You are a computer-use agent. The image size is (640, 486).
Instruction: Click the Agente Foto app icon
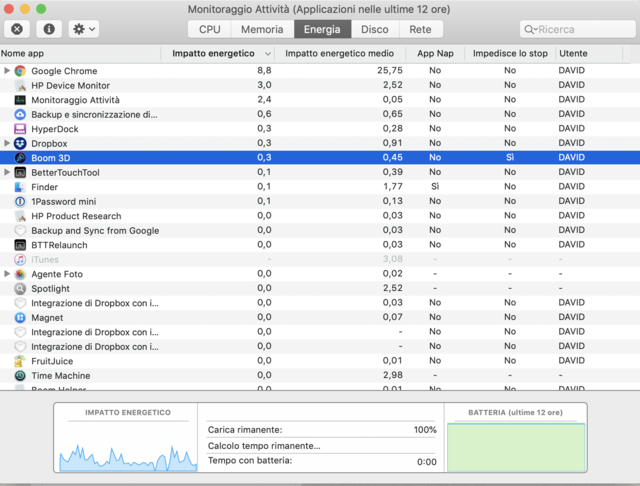[20, 274]
